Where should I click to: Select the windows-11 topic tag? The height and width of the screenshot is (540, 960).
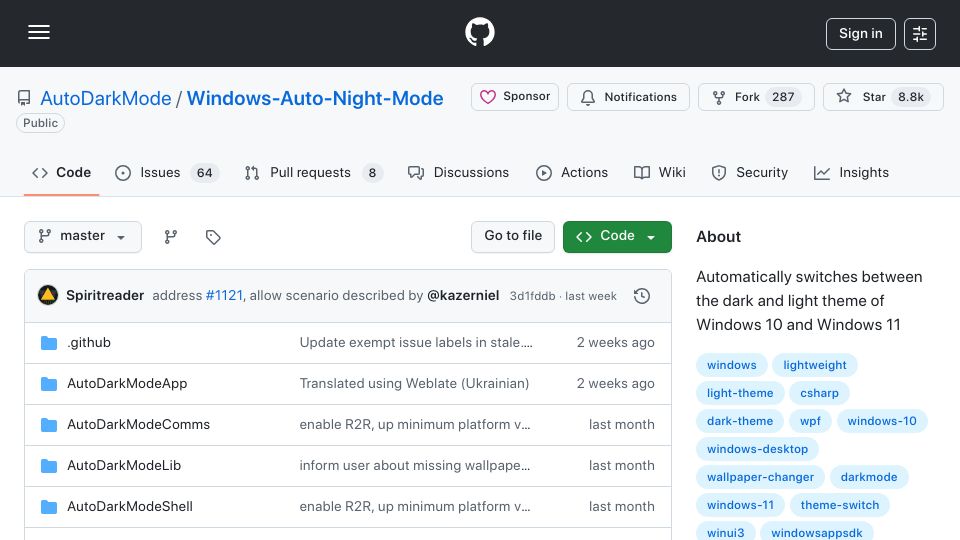(740, 506)
